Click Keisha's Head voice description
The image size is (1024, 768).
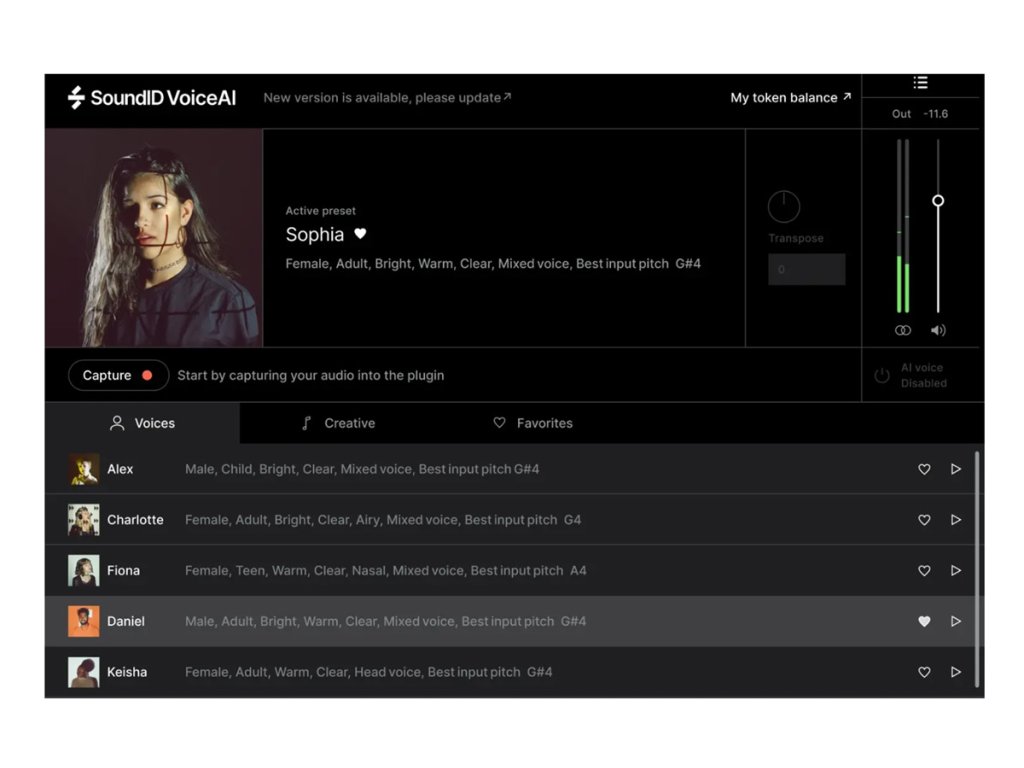(369, 672)
